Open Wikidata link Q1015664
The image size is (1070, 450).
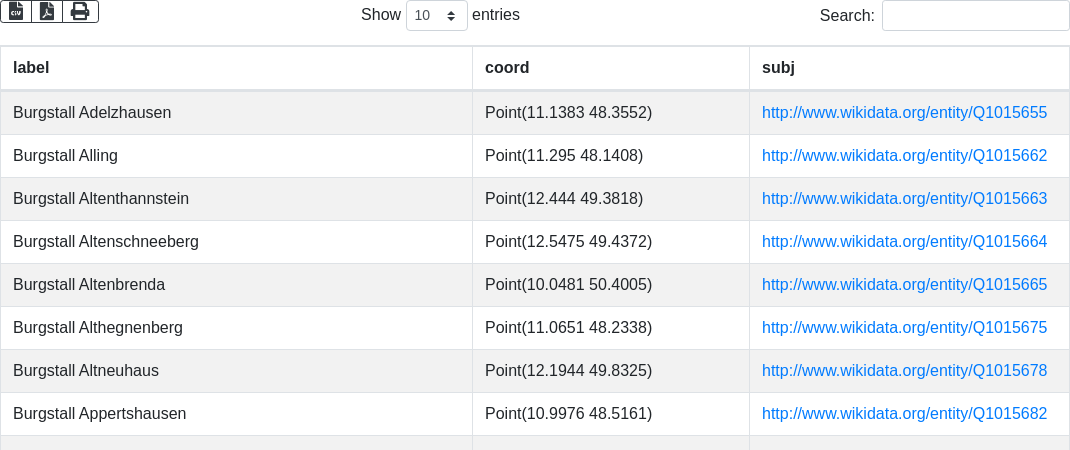[x=904, y=242]
